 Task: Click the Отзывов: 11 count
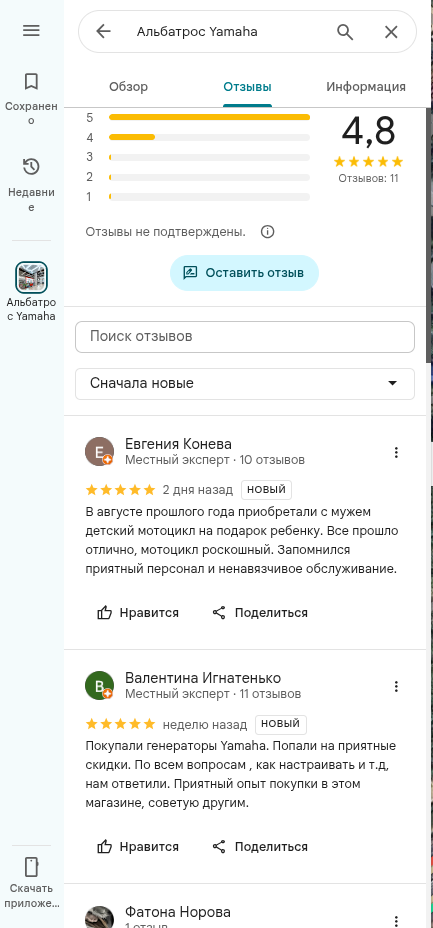[368, 178]
